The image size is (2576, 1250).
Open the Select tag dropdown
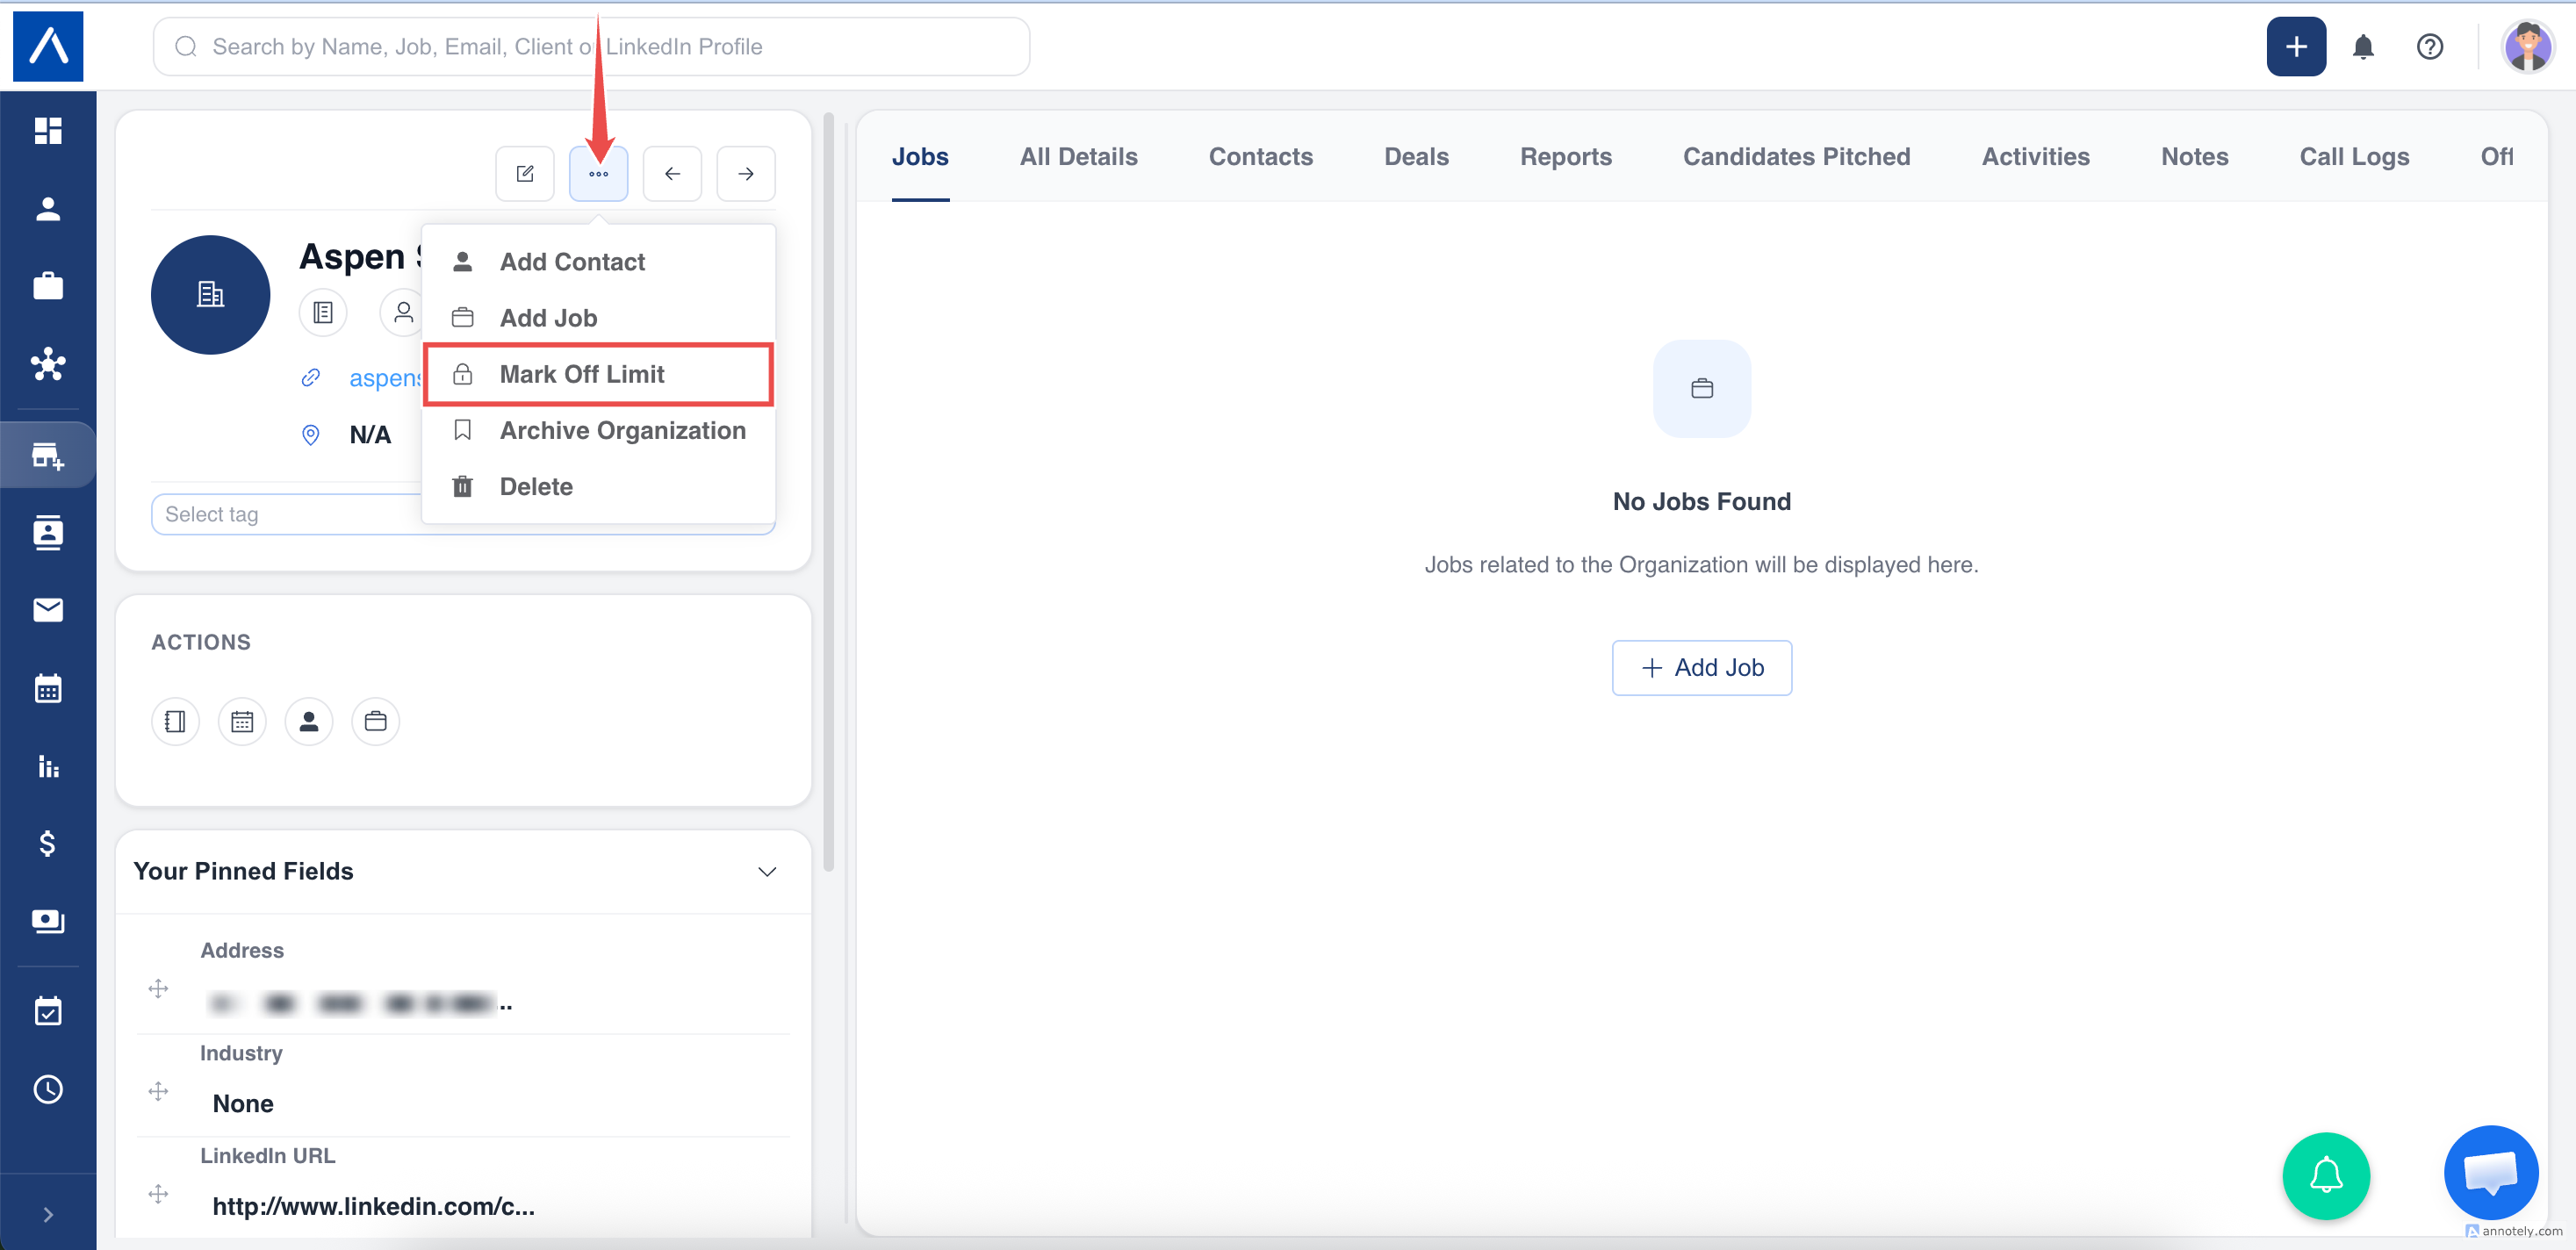[x=463, y=514]
